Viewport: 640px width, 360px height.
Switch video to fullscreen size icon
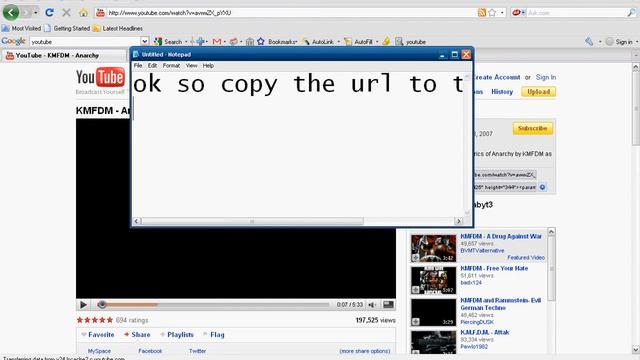389,304
